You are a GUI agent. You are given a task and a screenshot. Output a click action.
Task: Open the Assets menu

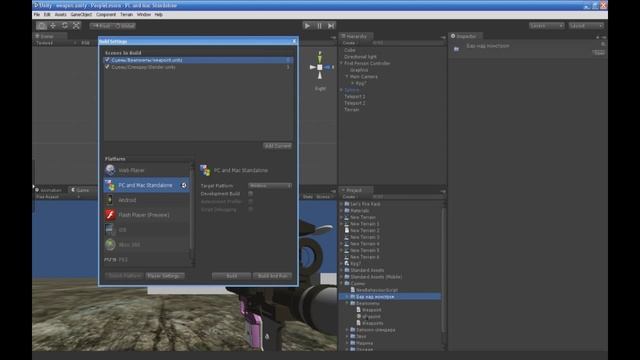(x=60, y=14)
